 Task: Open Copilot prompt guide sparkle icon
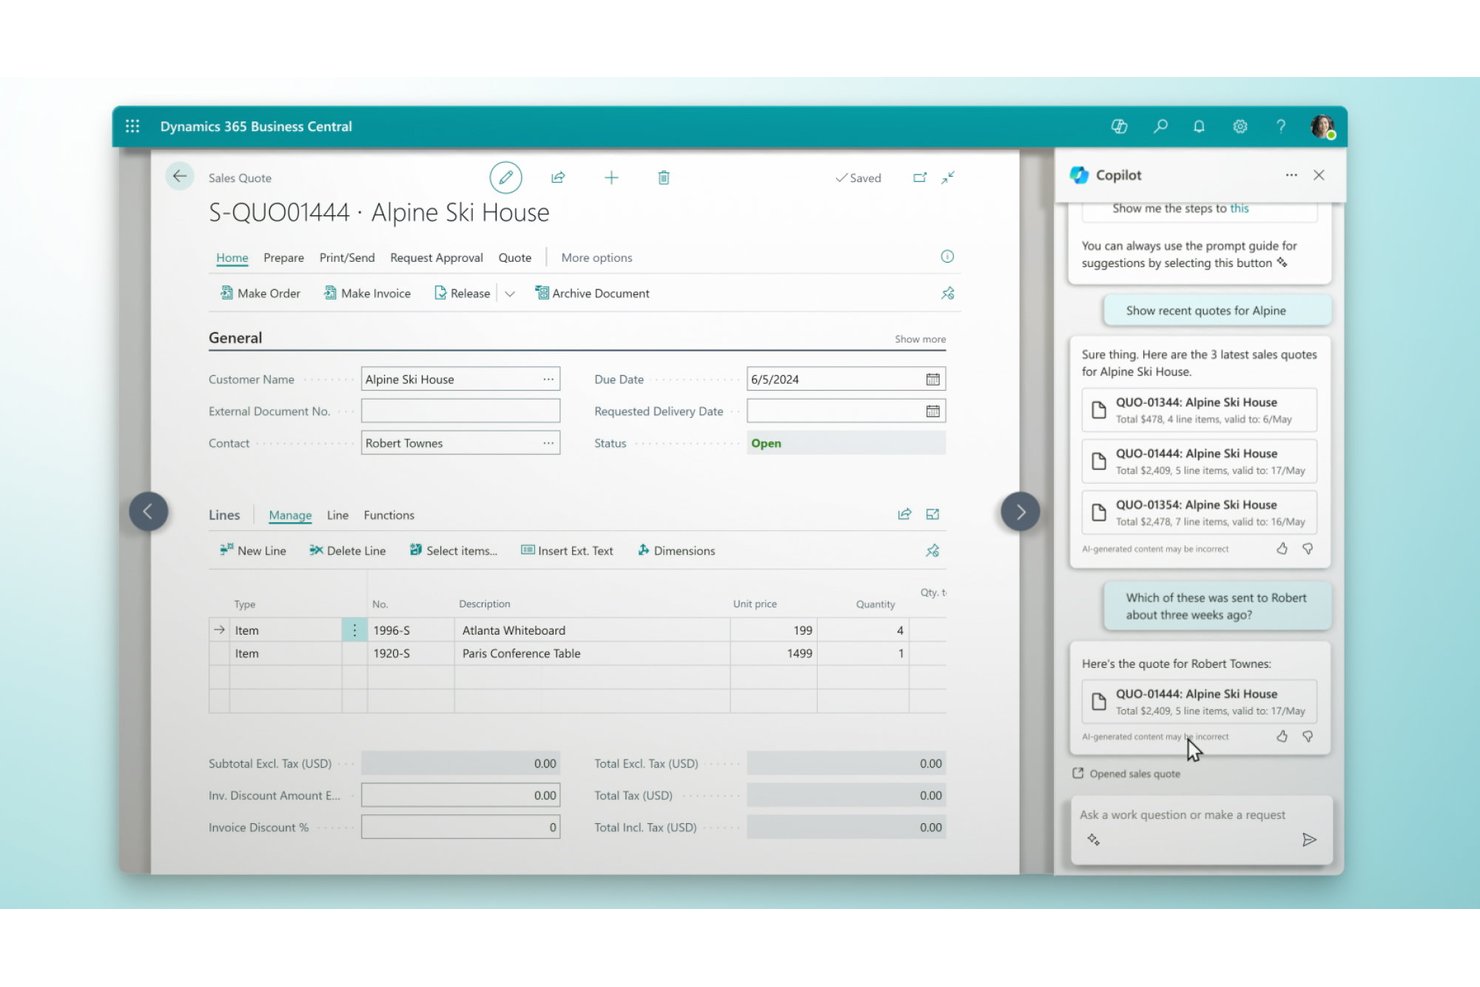(x=1093, y=840)
